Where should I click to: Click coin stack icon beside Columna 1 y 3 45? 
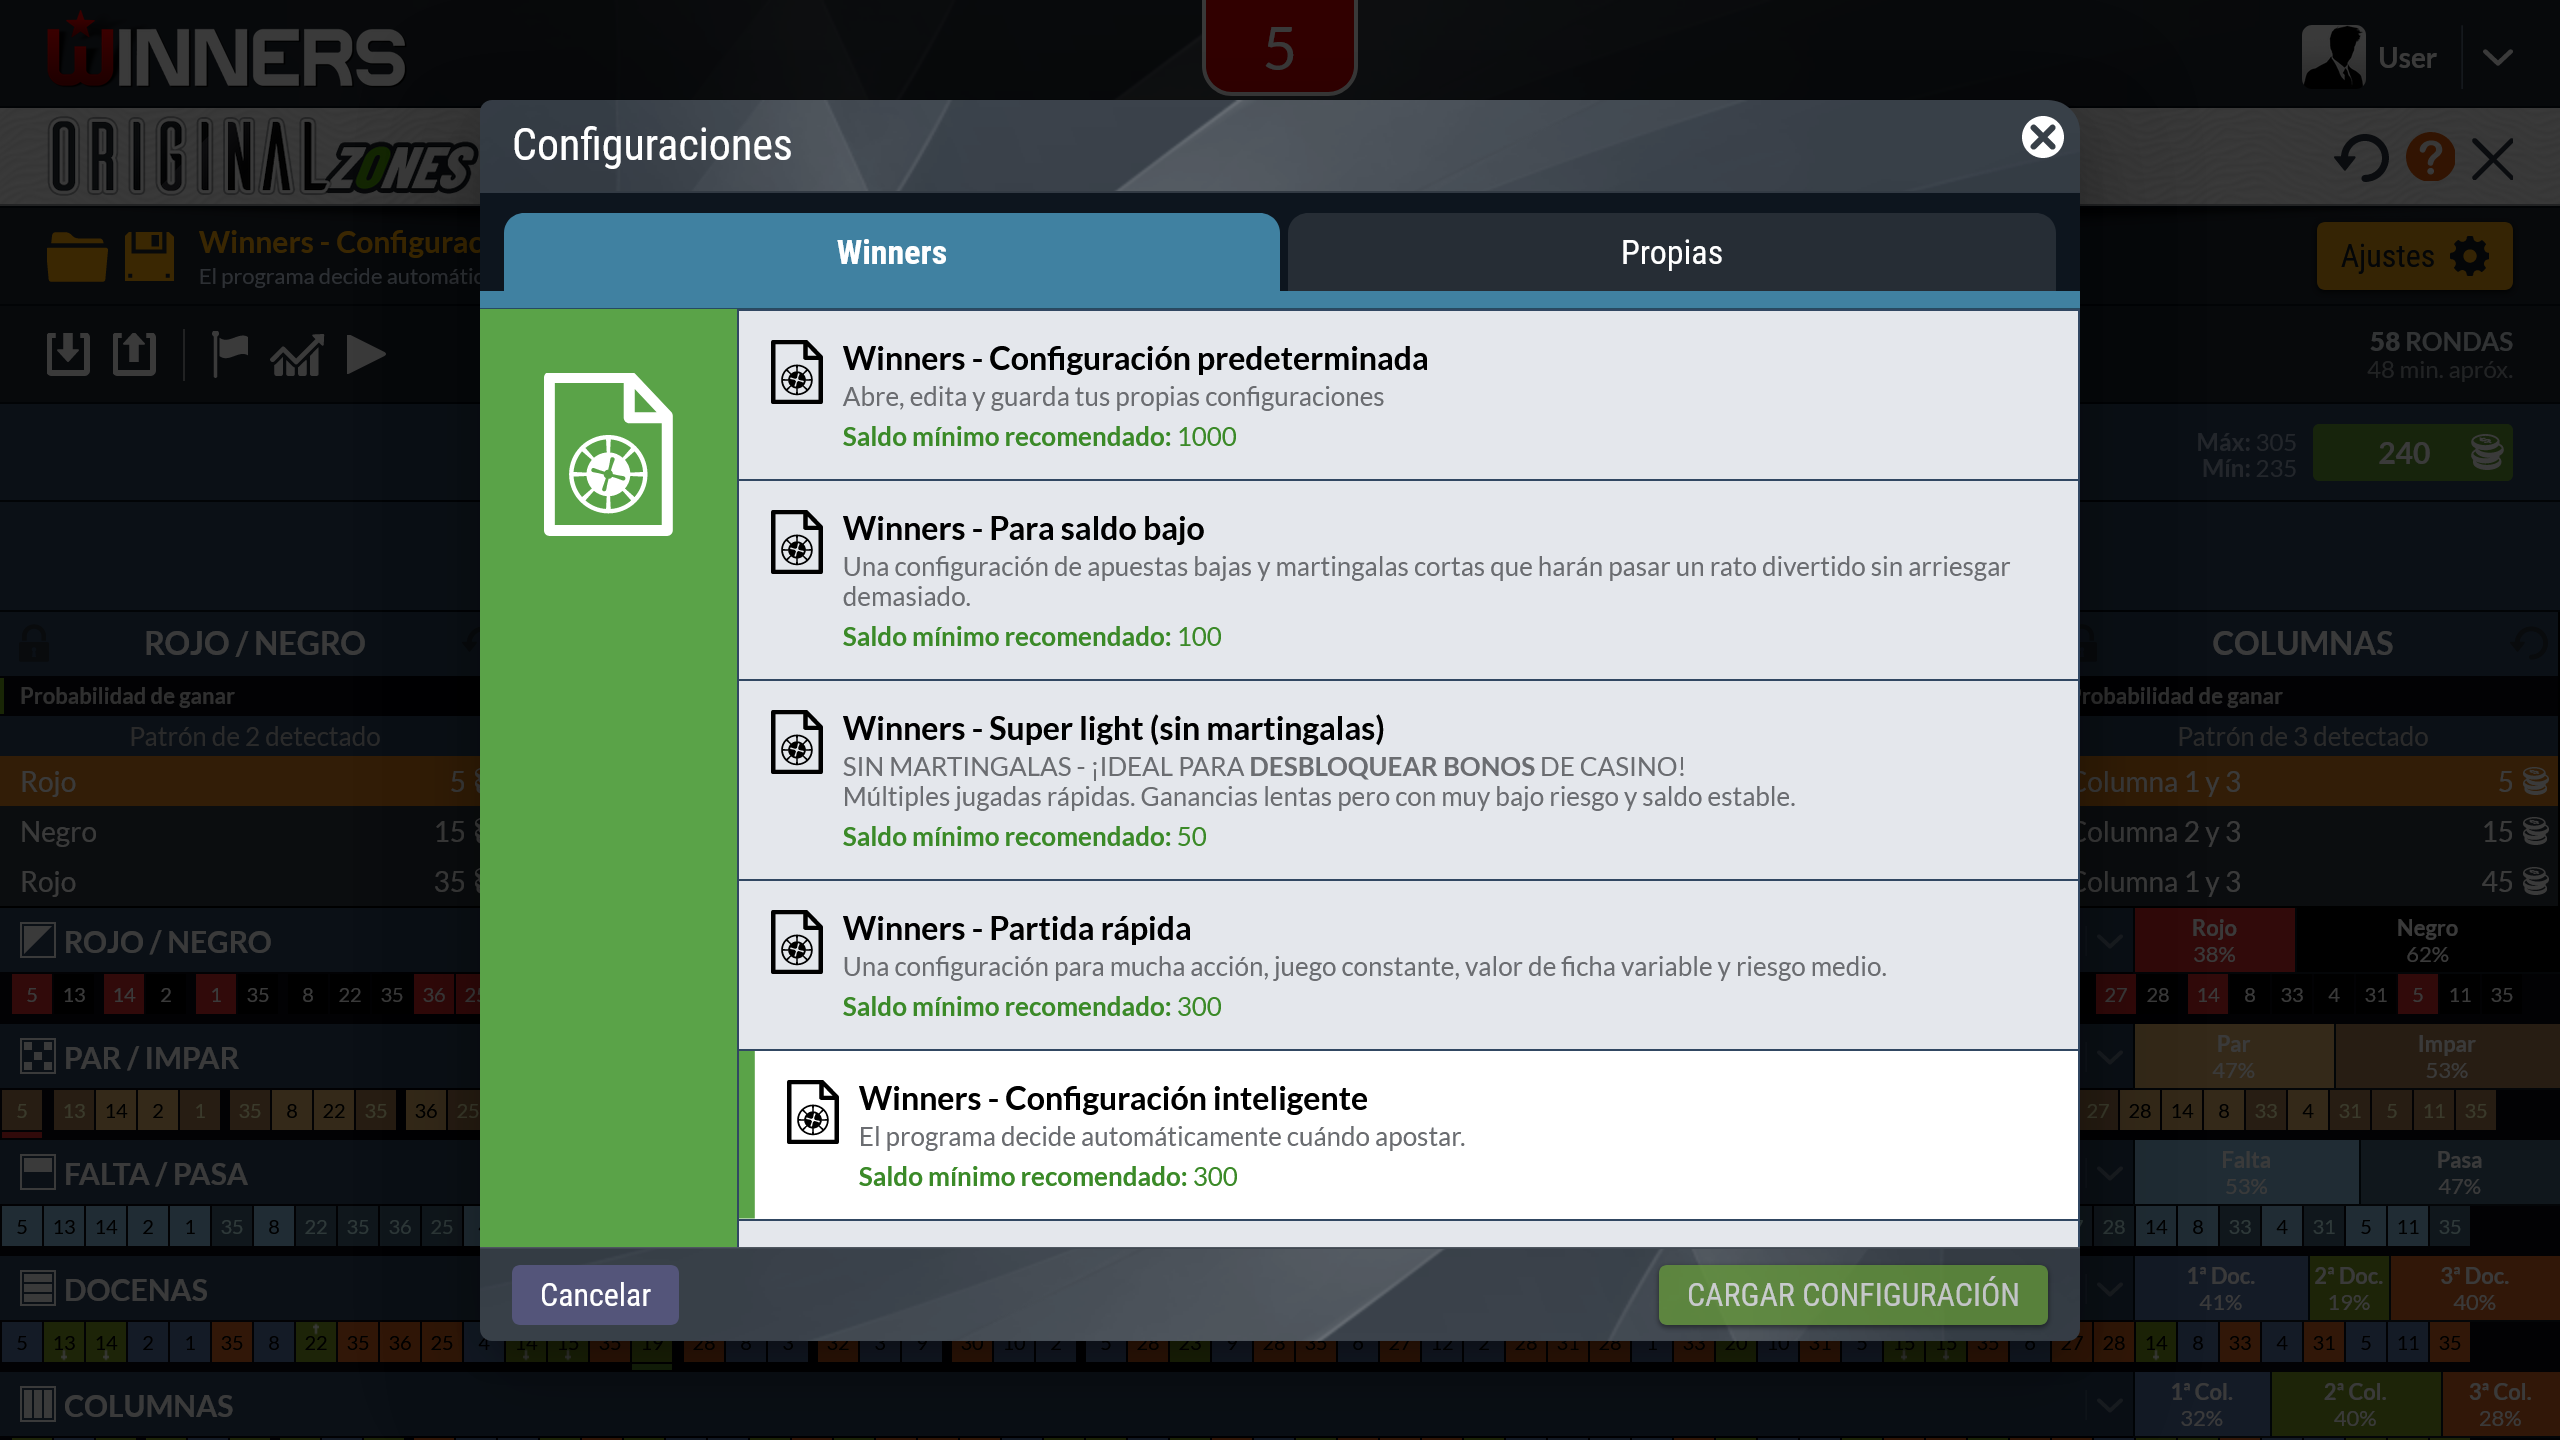coord(2535,881)
